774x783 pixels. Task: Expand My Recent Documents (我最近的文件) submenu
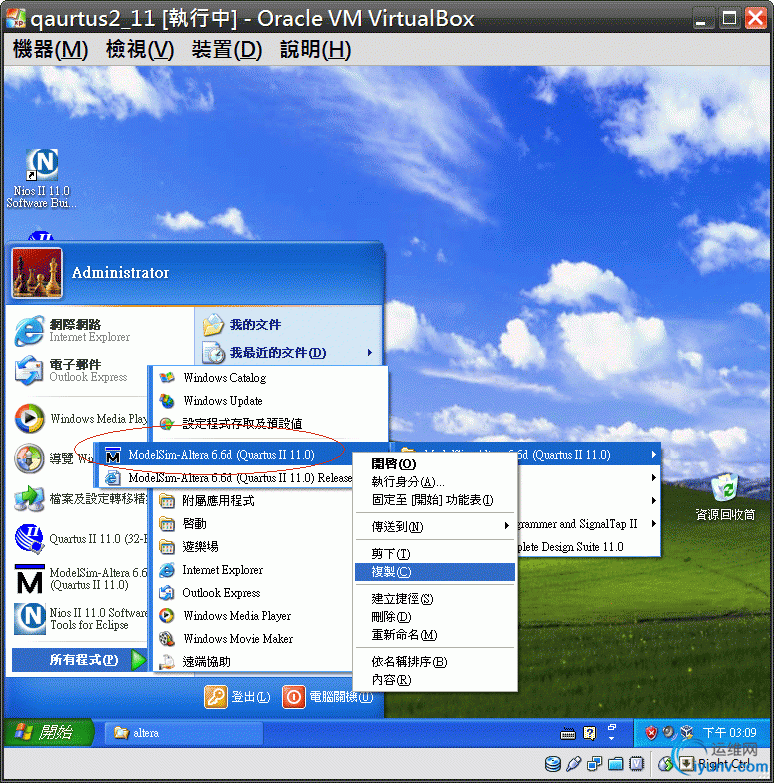288,353
